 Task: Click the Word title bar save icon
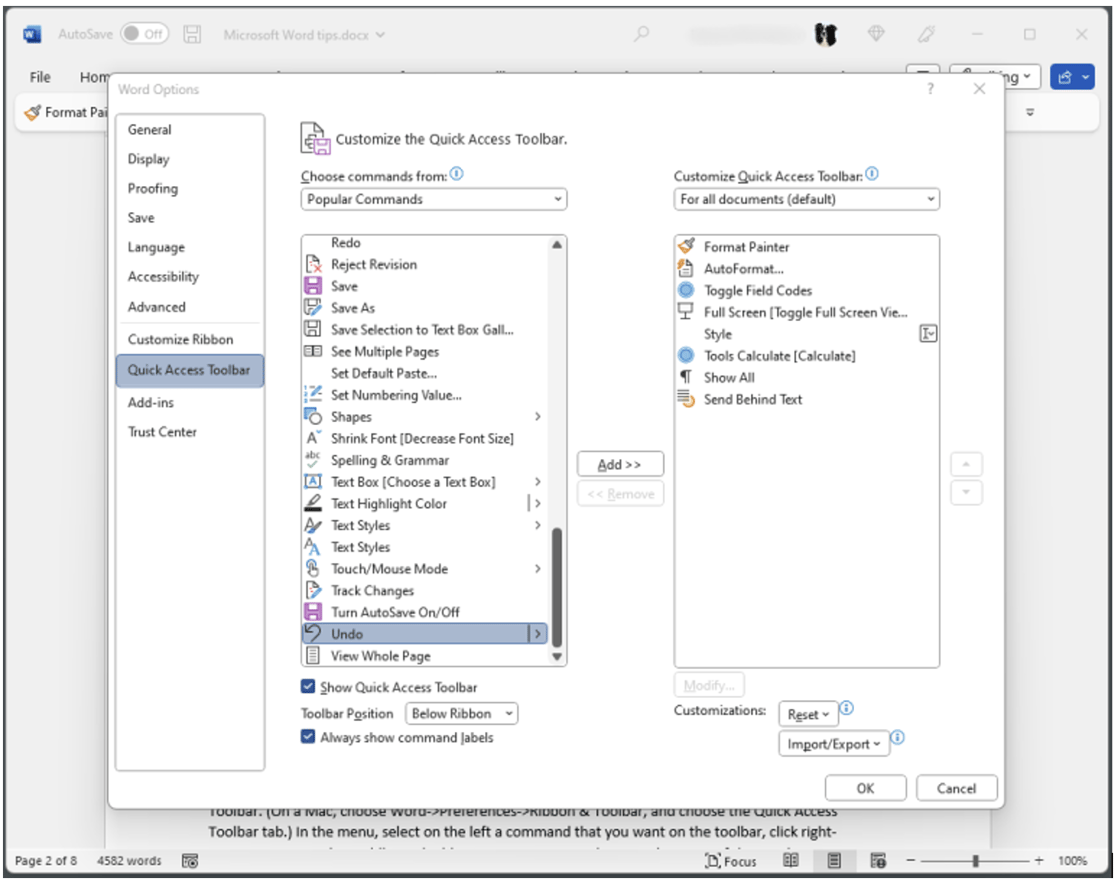point(192,34)
